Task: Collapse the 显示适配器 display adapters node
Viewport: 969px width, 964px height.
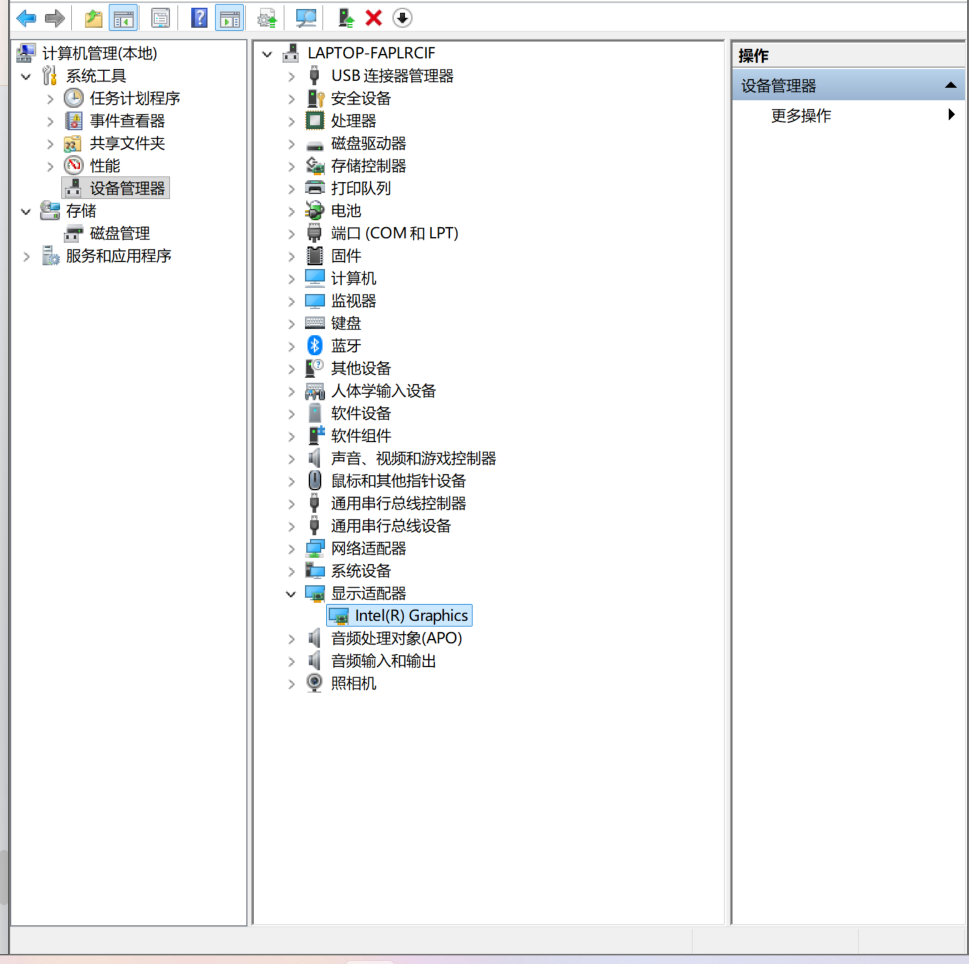Action: coord(291,594)
